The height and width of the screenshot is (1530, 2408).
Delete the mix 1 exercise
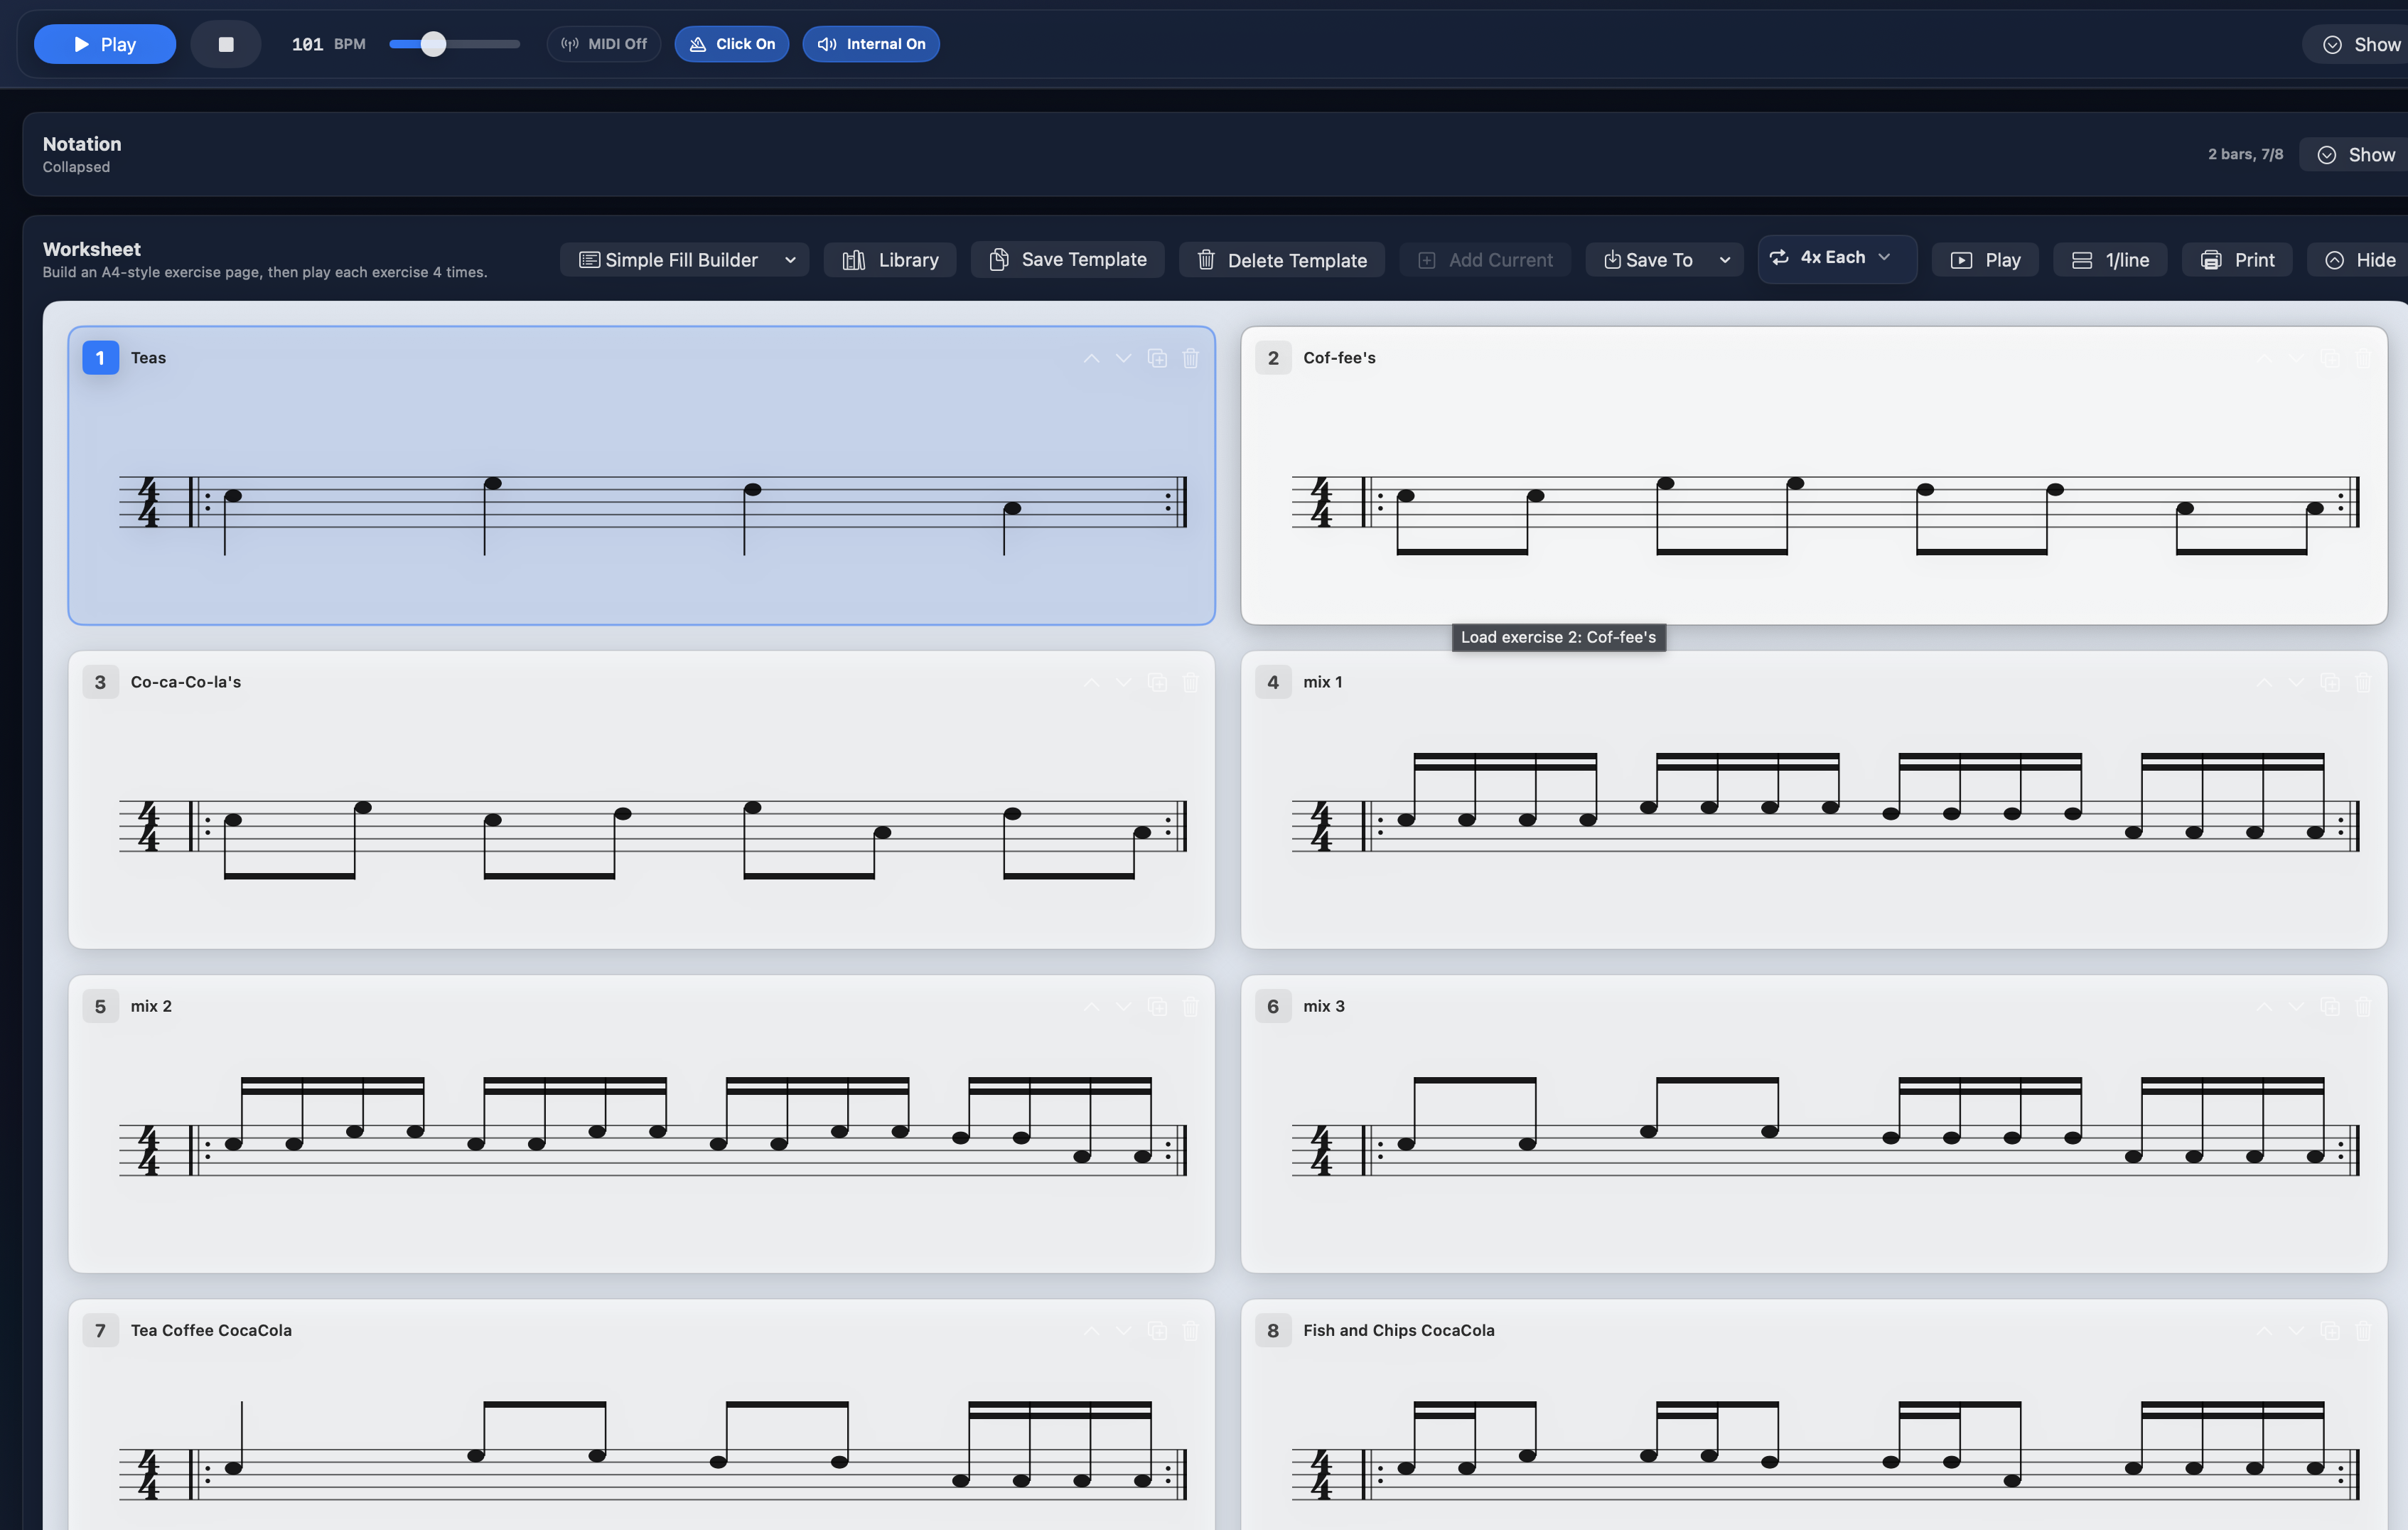point(2363,682)
